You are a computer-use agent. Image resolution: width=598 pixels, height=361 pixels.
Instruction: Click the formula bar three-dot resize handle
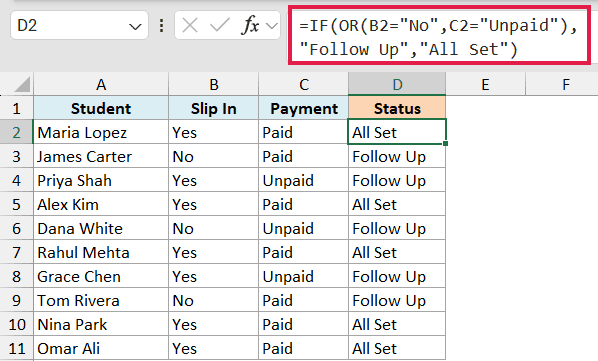coord(162,26)
